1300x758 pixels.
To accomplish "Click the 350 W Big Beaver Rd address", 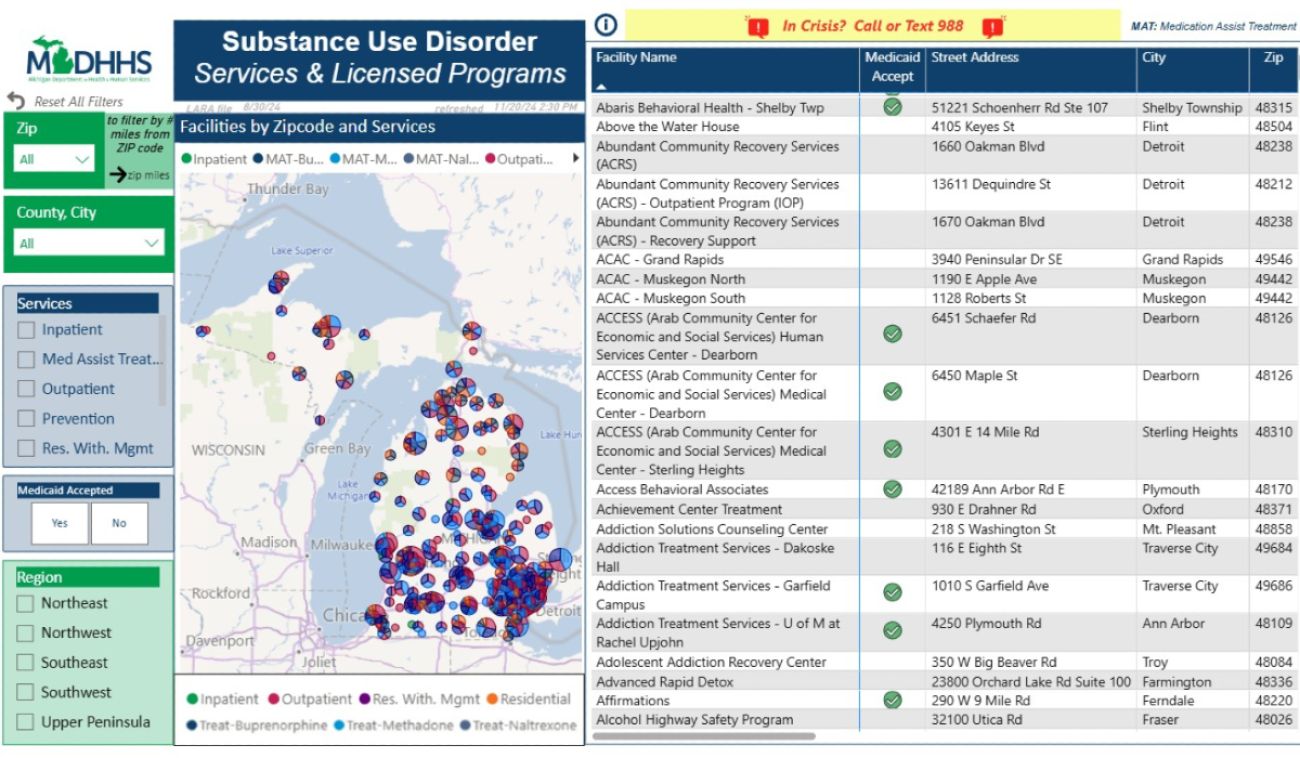I will 994,662.
